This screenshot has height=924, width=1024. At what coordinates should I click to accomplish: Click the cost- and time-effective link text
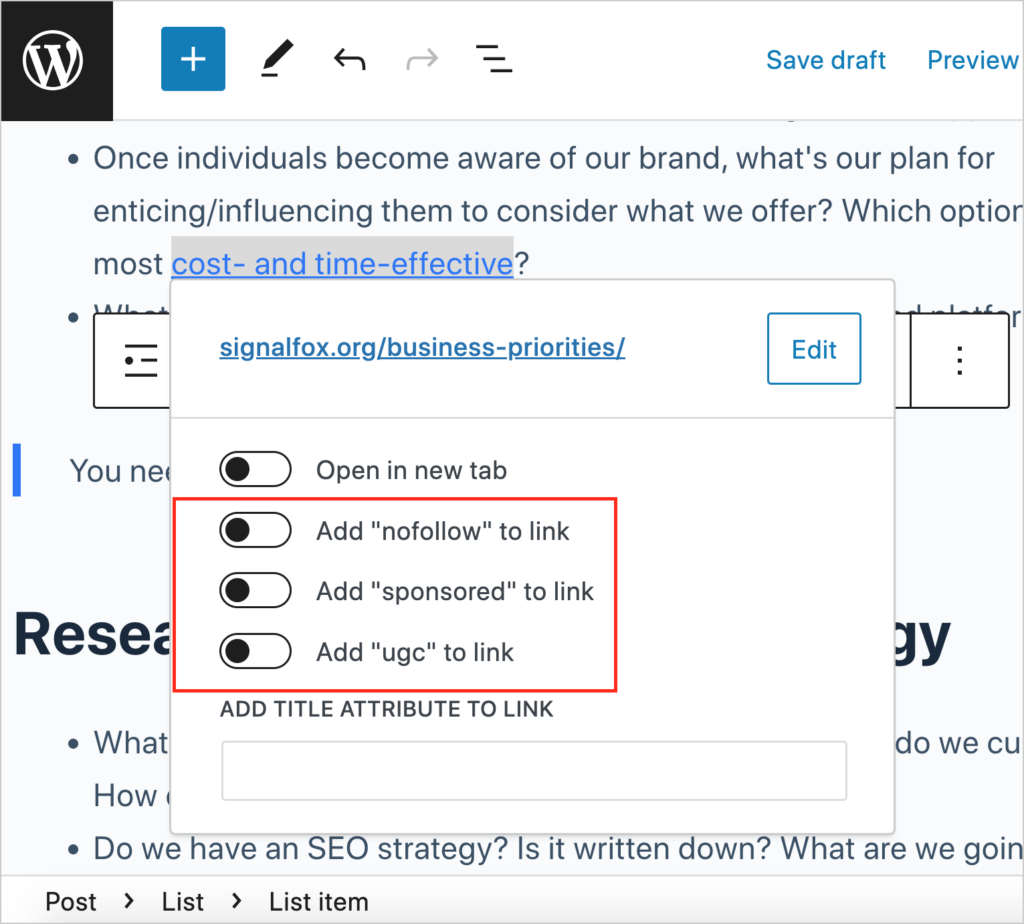click(x=342, y=264)
